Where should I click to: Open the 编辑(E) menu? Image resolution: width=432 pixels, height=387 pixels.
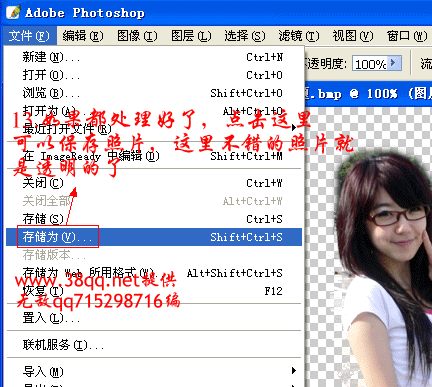[x=83, y=35]
